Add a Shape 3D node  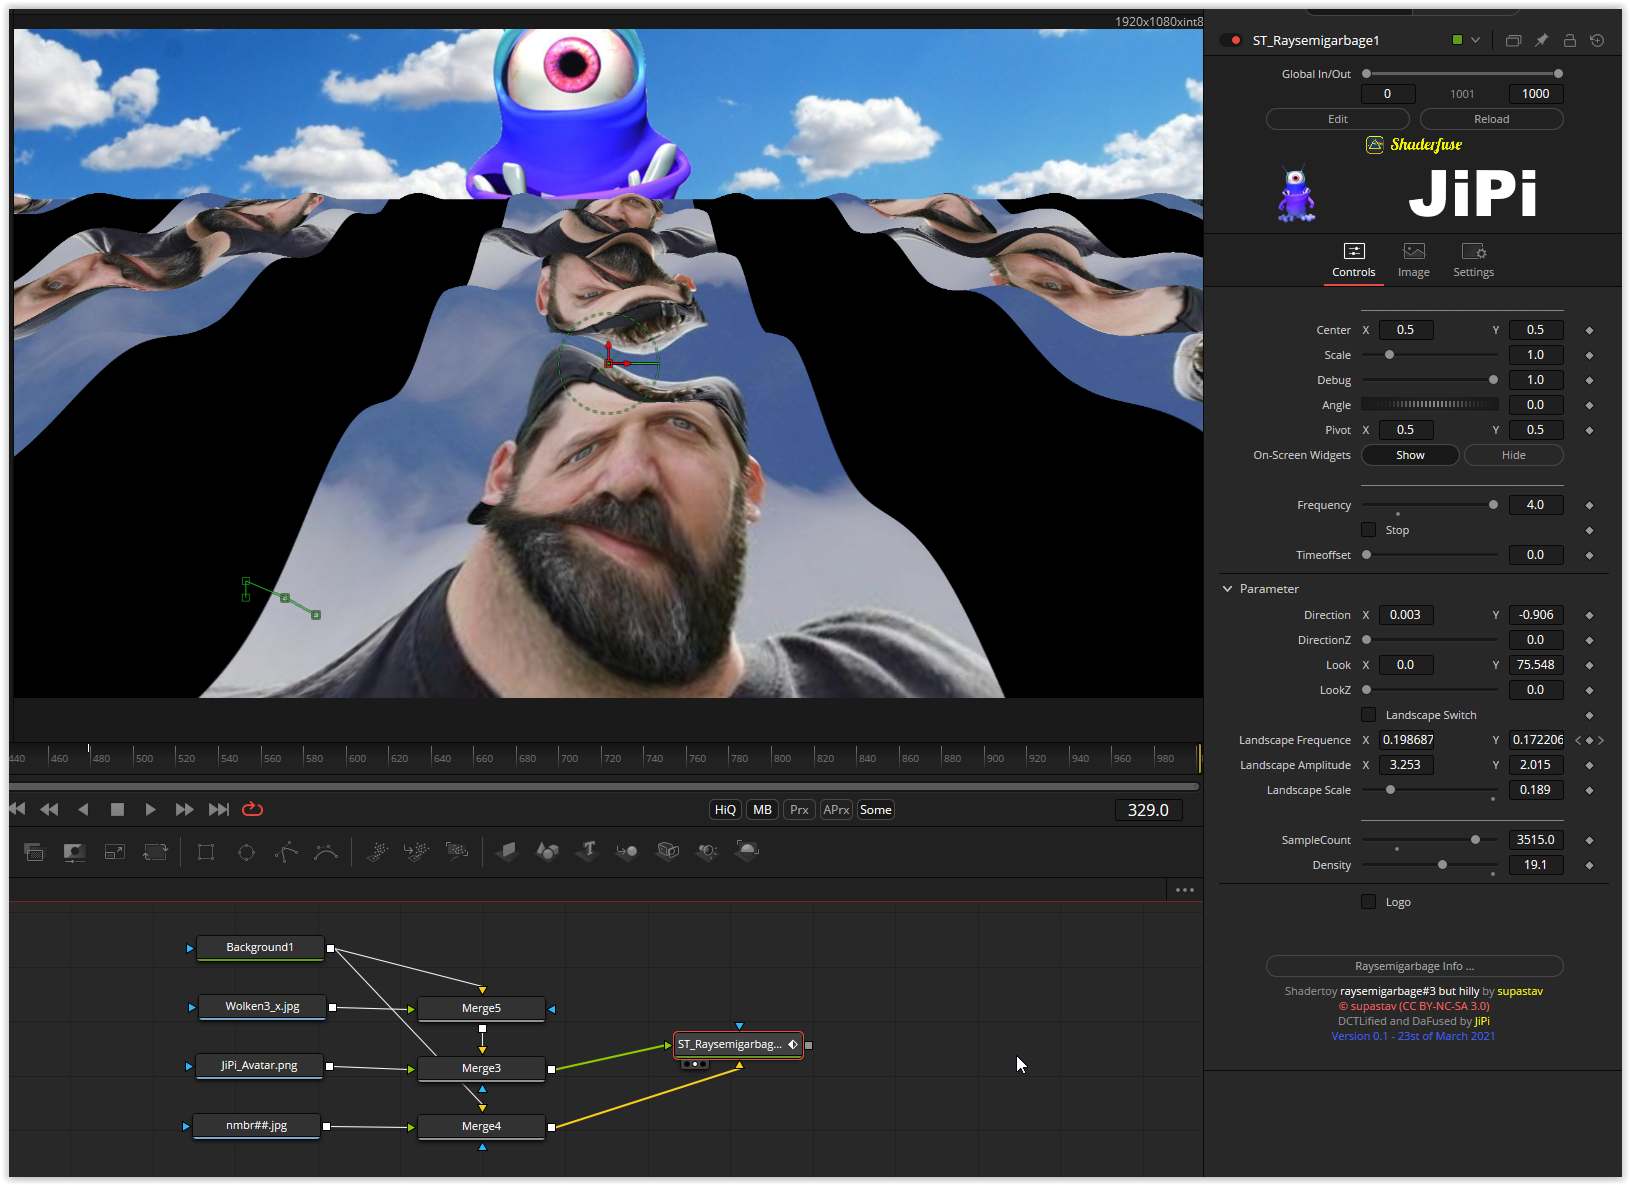click(x=547, y=852)
